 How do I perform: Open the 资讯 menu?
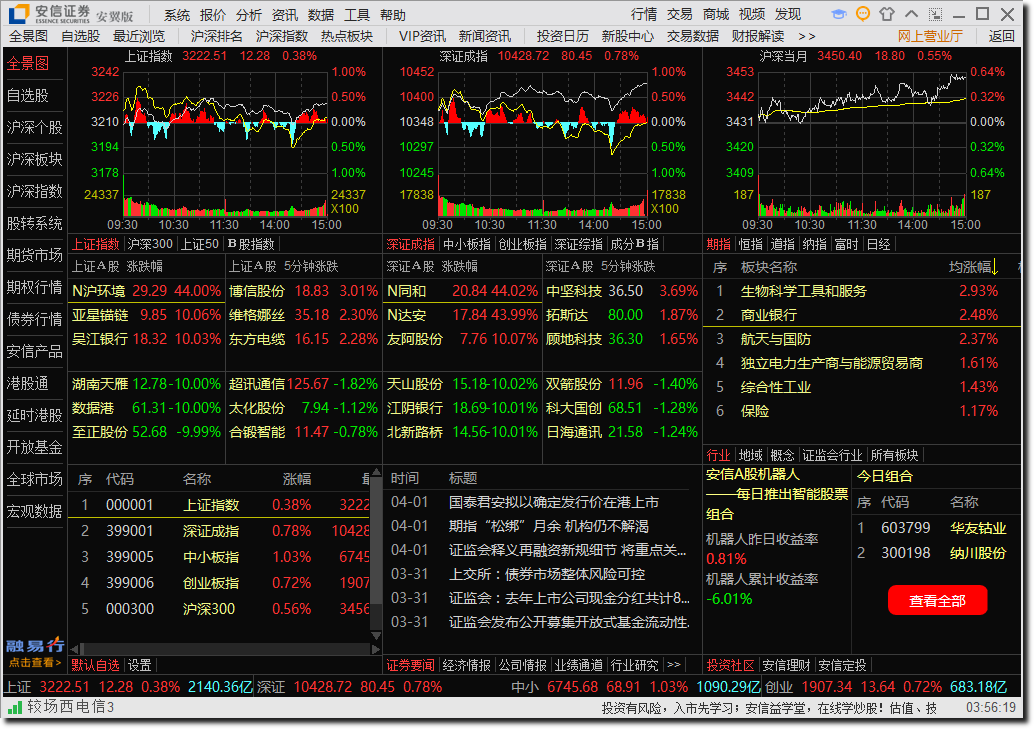[x=284, y=15]
